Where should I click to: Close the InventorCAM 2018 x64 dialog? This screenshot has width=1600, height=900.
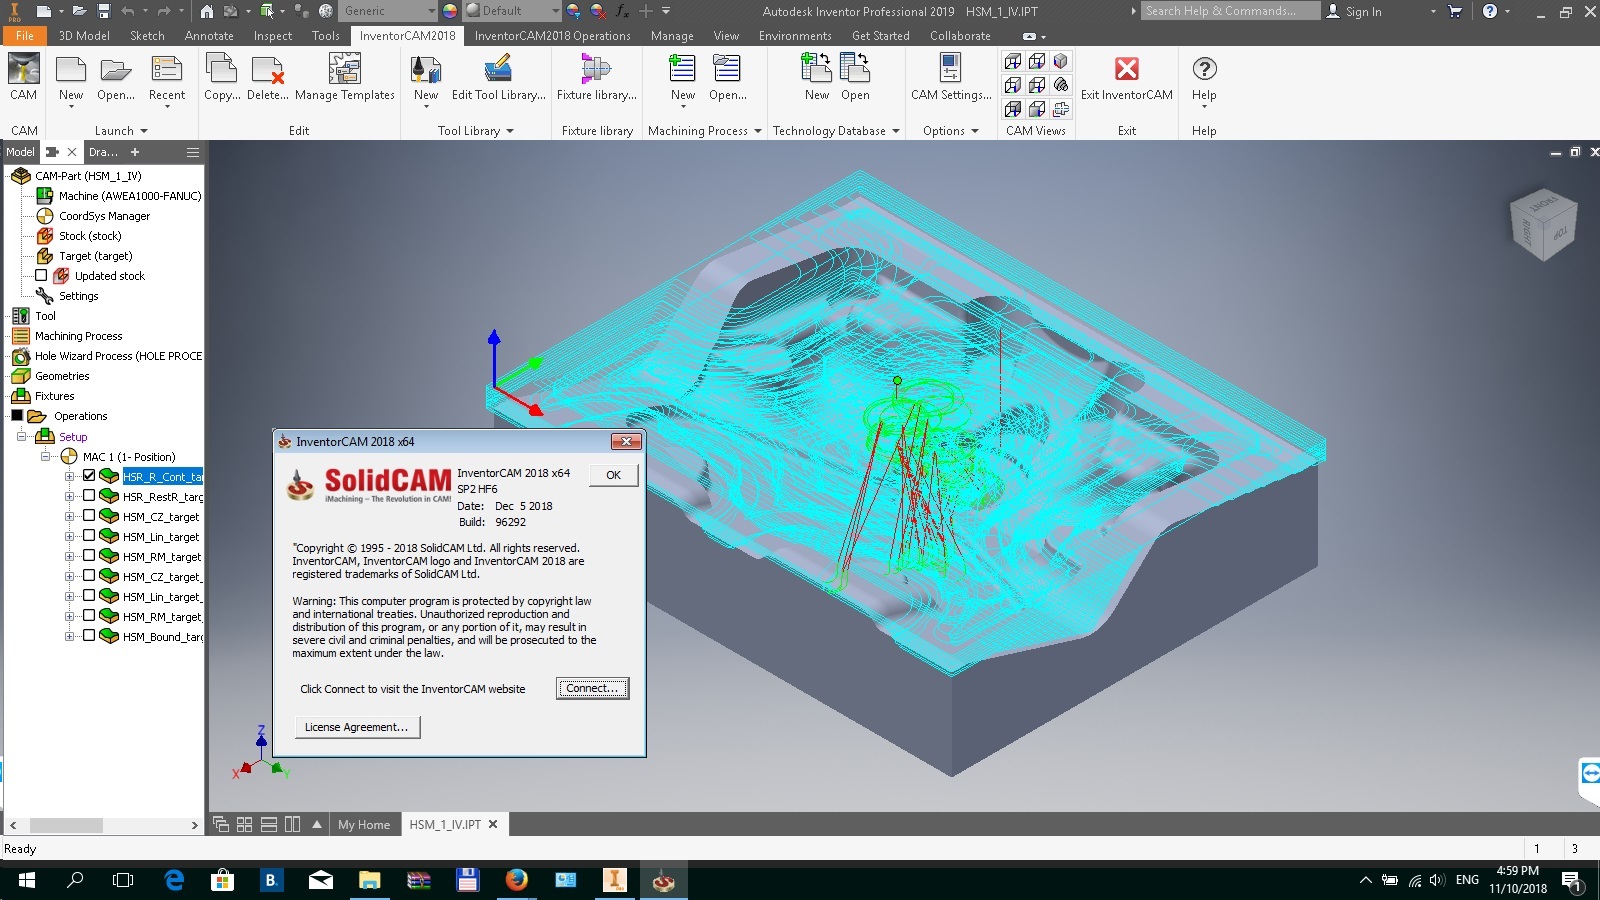[x=626, y=441]
